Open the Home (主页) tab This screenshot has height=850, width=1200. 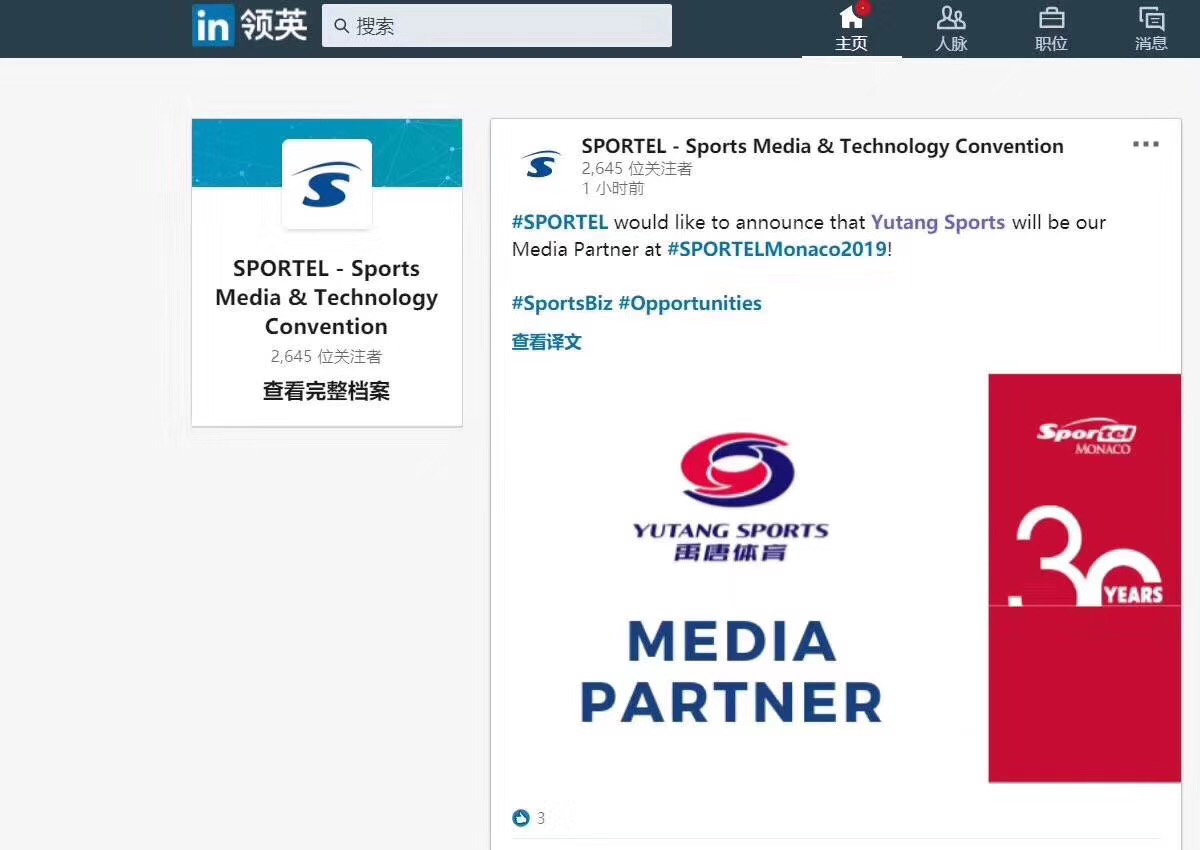pyautogui.click(x=851, y=28)
